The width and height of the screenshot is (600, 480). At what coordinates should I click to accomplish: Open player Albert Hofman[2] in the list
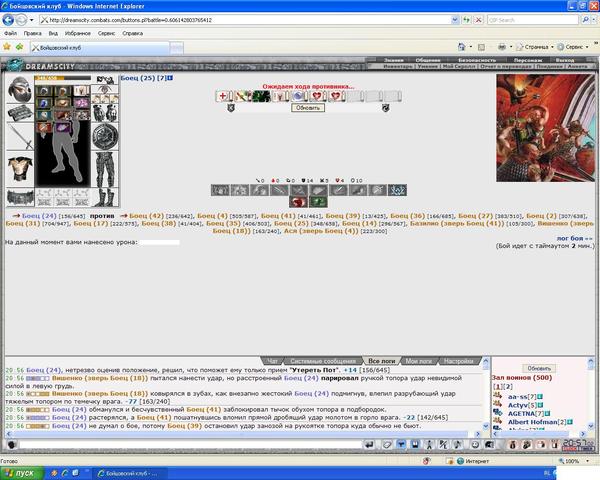[537, 422]
